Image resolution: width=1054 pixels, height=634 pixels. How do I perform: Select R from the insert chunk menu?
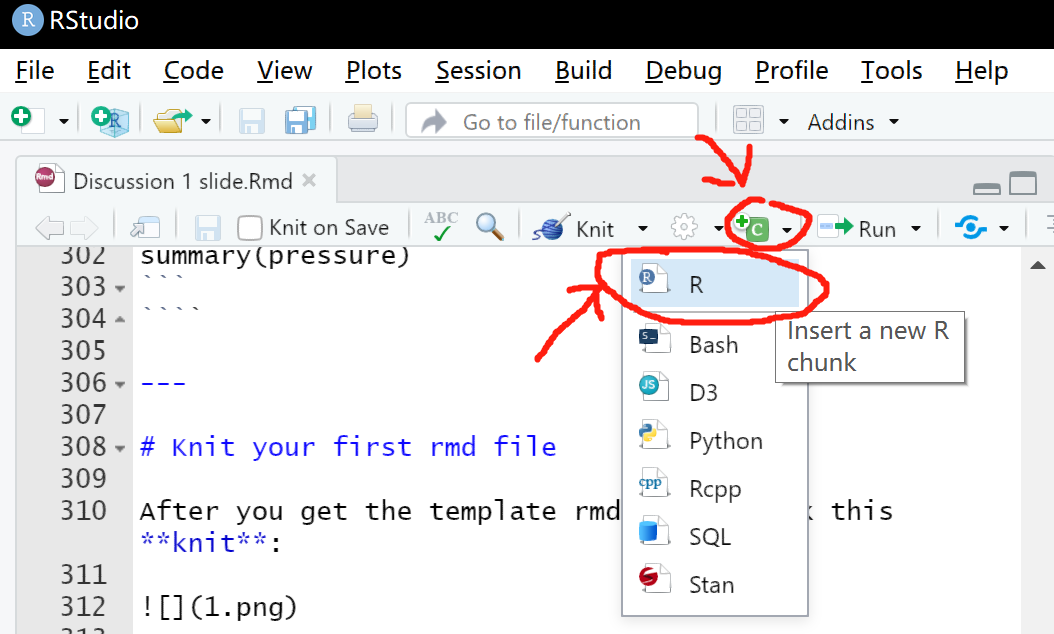point(715,284)
